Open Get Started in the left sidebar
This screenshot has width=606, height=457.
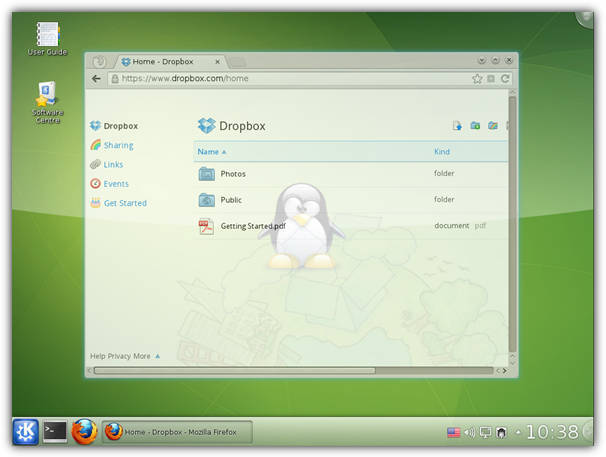point(119,203)
